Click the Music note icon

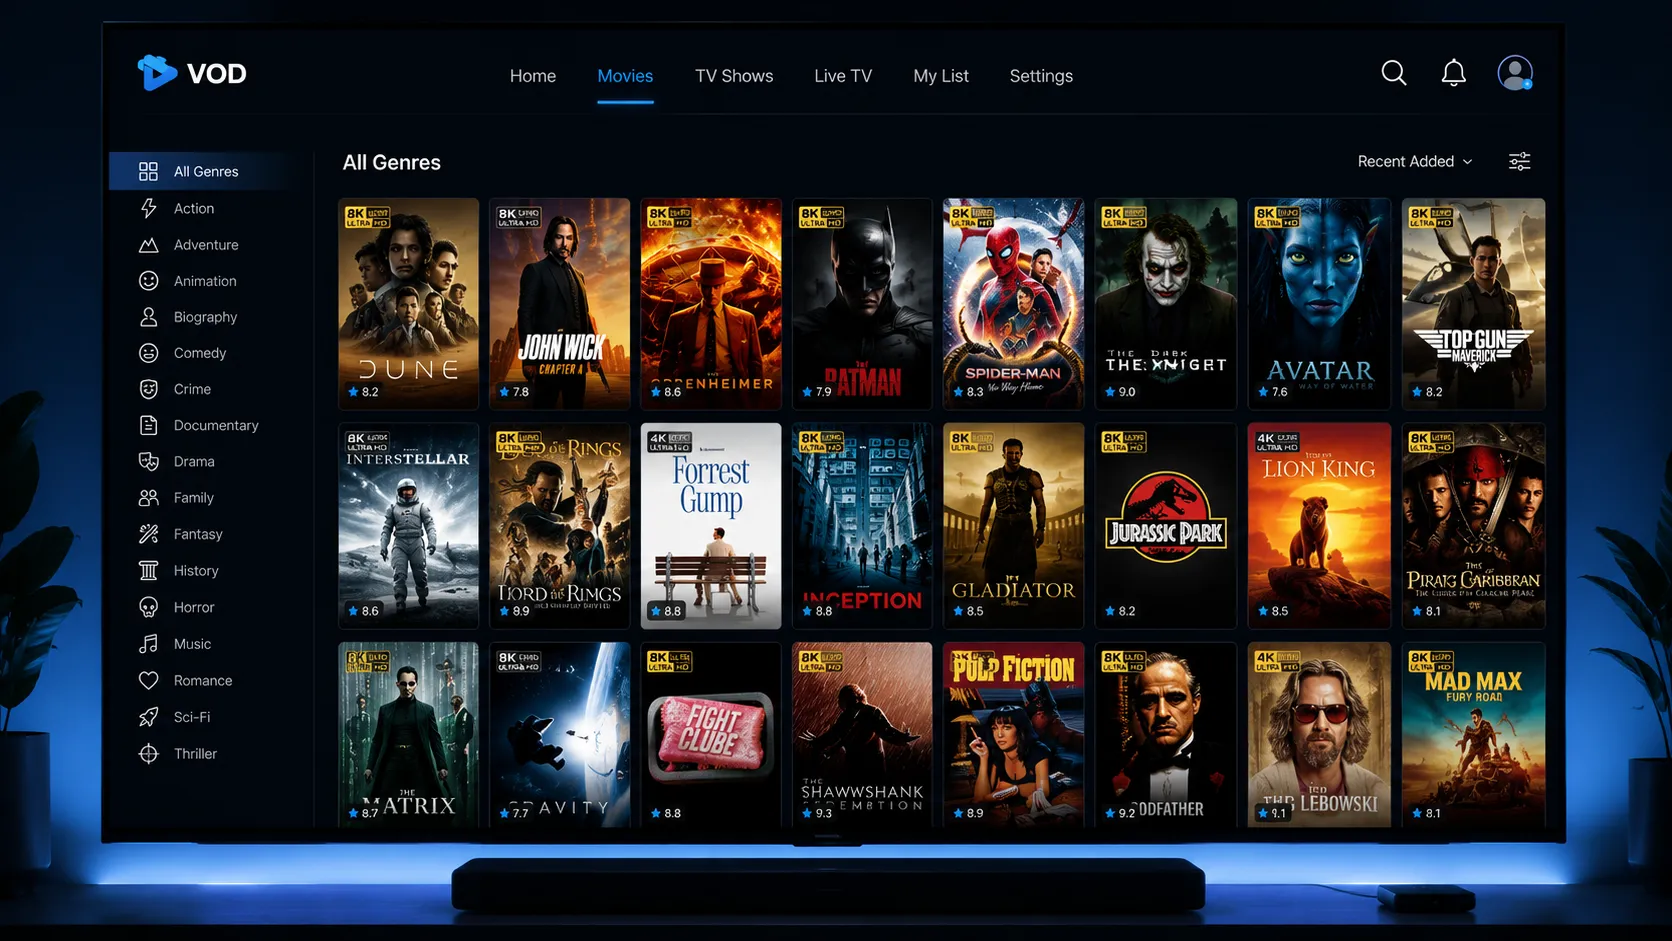tap(148, 644)
